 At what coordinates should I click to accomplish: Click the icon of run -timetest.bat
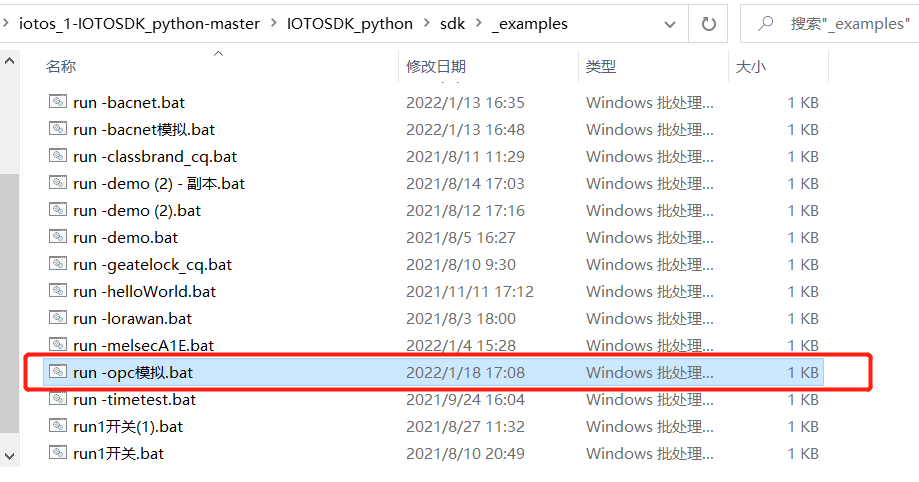59,399
